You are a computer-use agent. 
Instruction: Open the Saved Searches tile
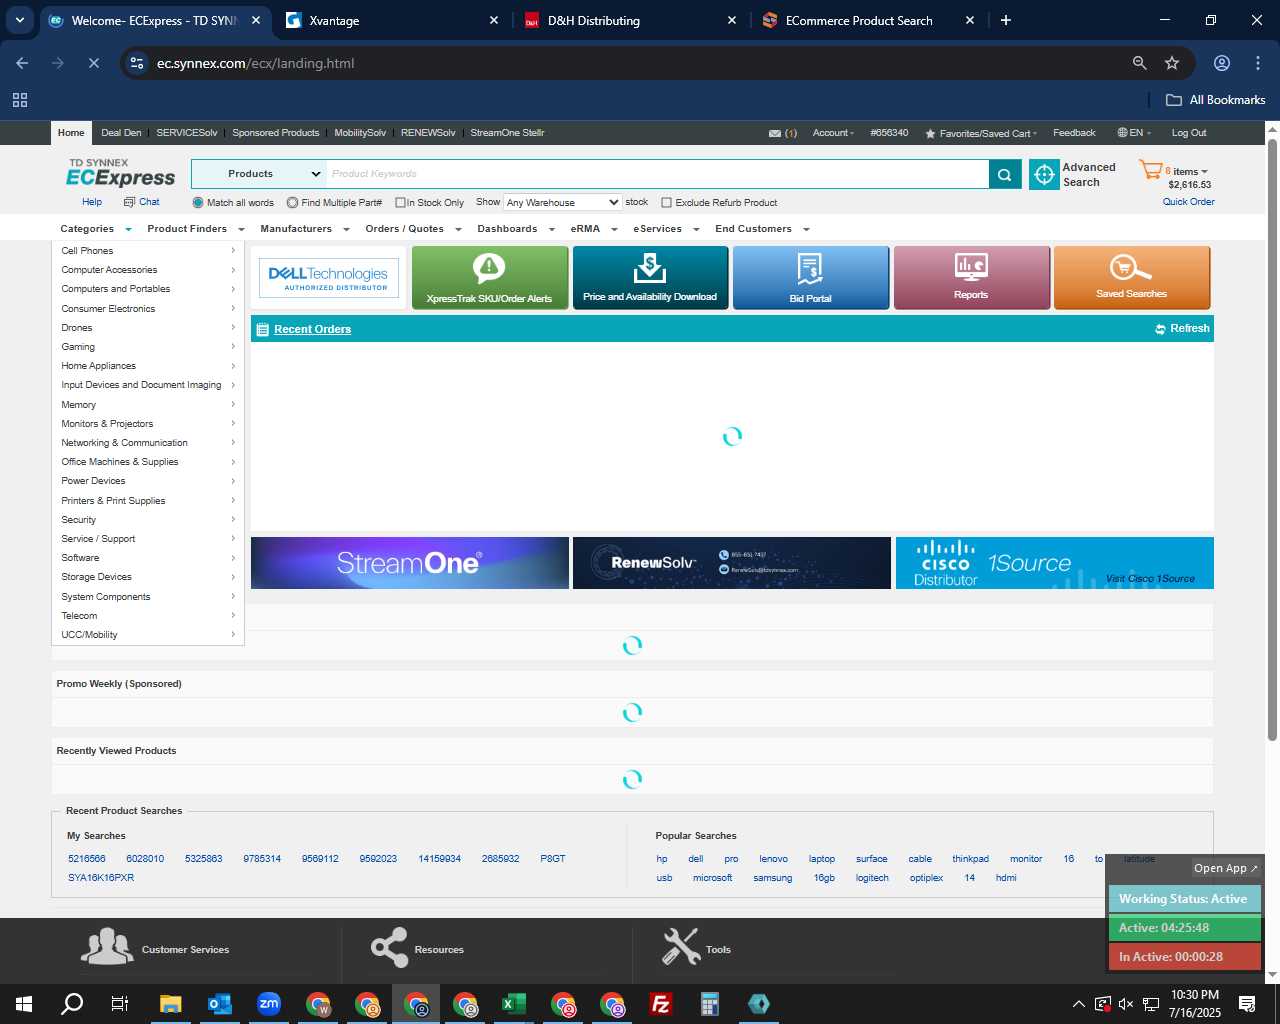coord(1132,277)
